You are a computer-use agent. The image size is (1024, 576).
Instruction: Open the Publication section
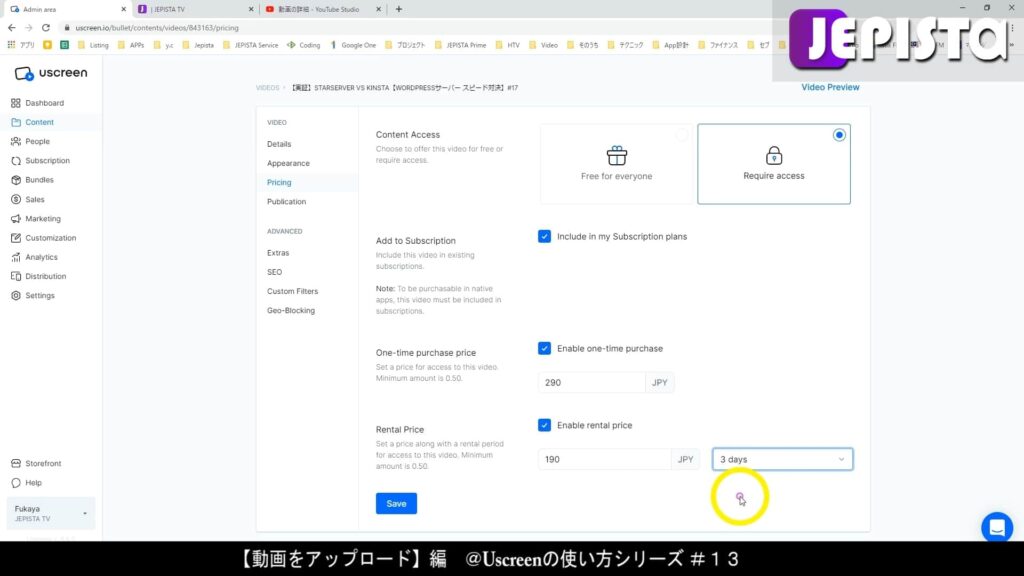[x=286, y=202]
